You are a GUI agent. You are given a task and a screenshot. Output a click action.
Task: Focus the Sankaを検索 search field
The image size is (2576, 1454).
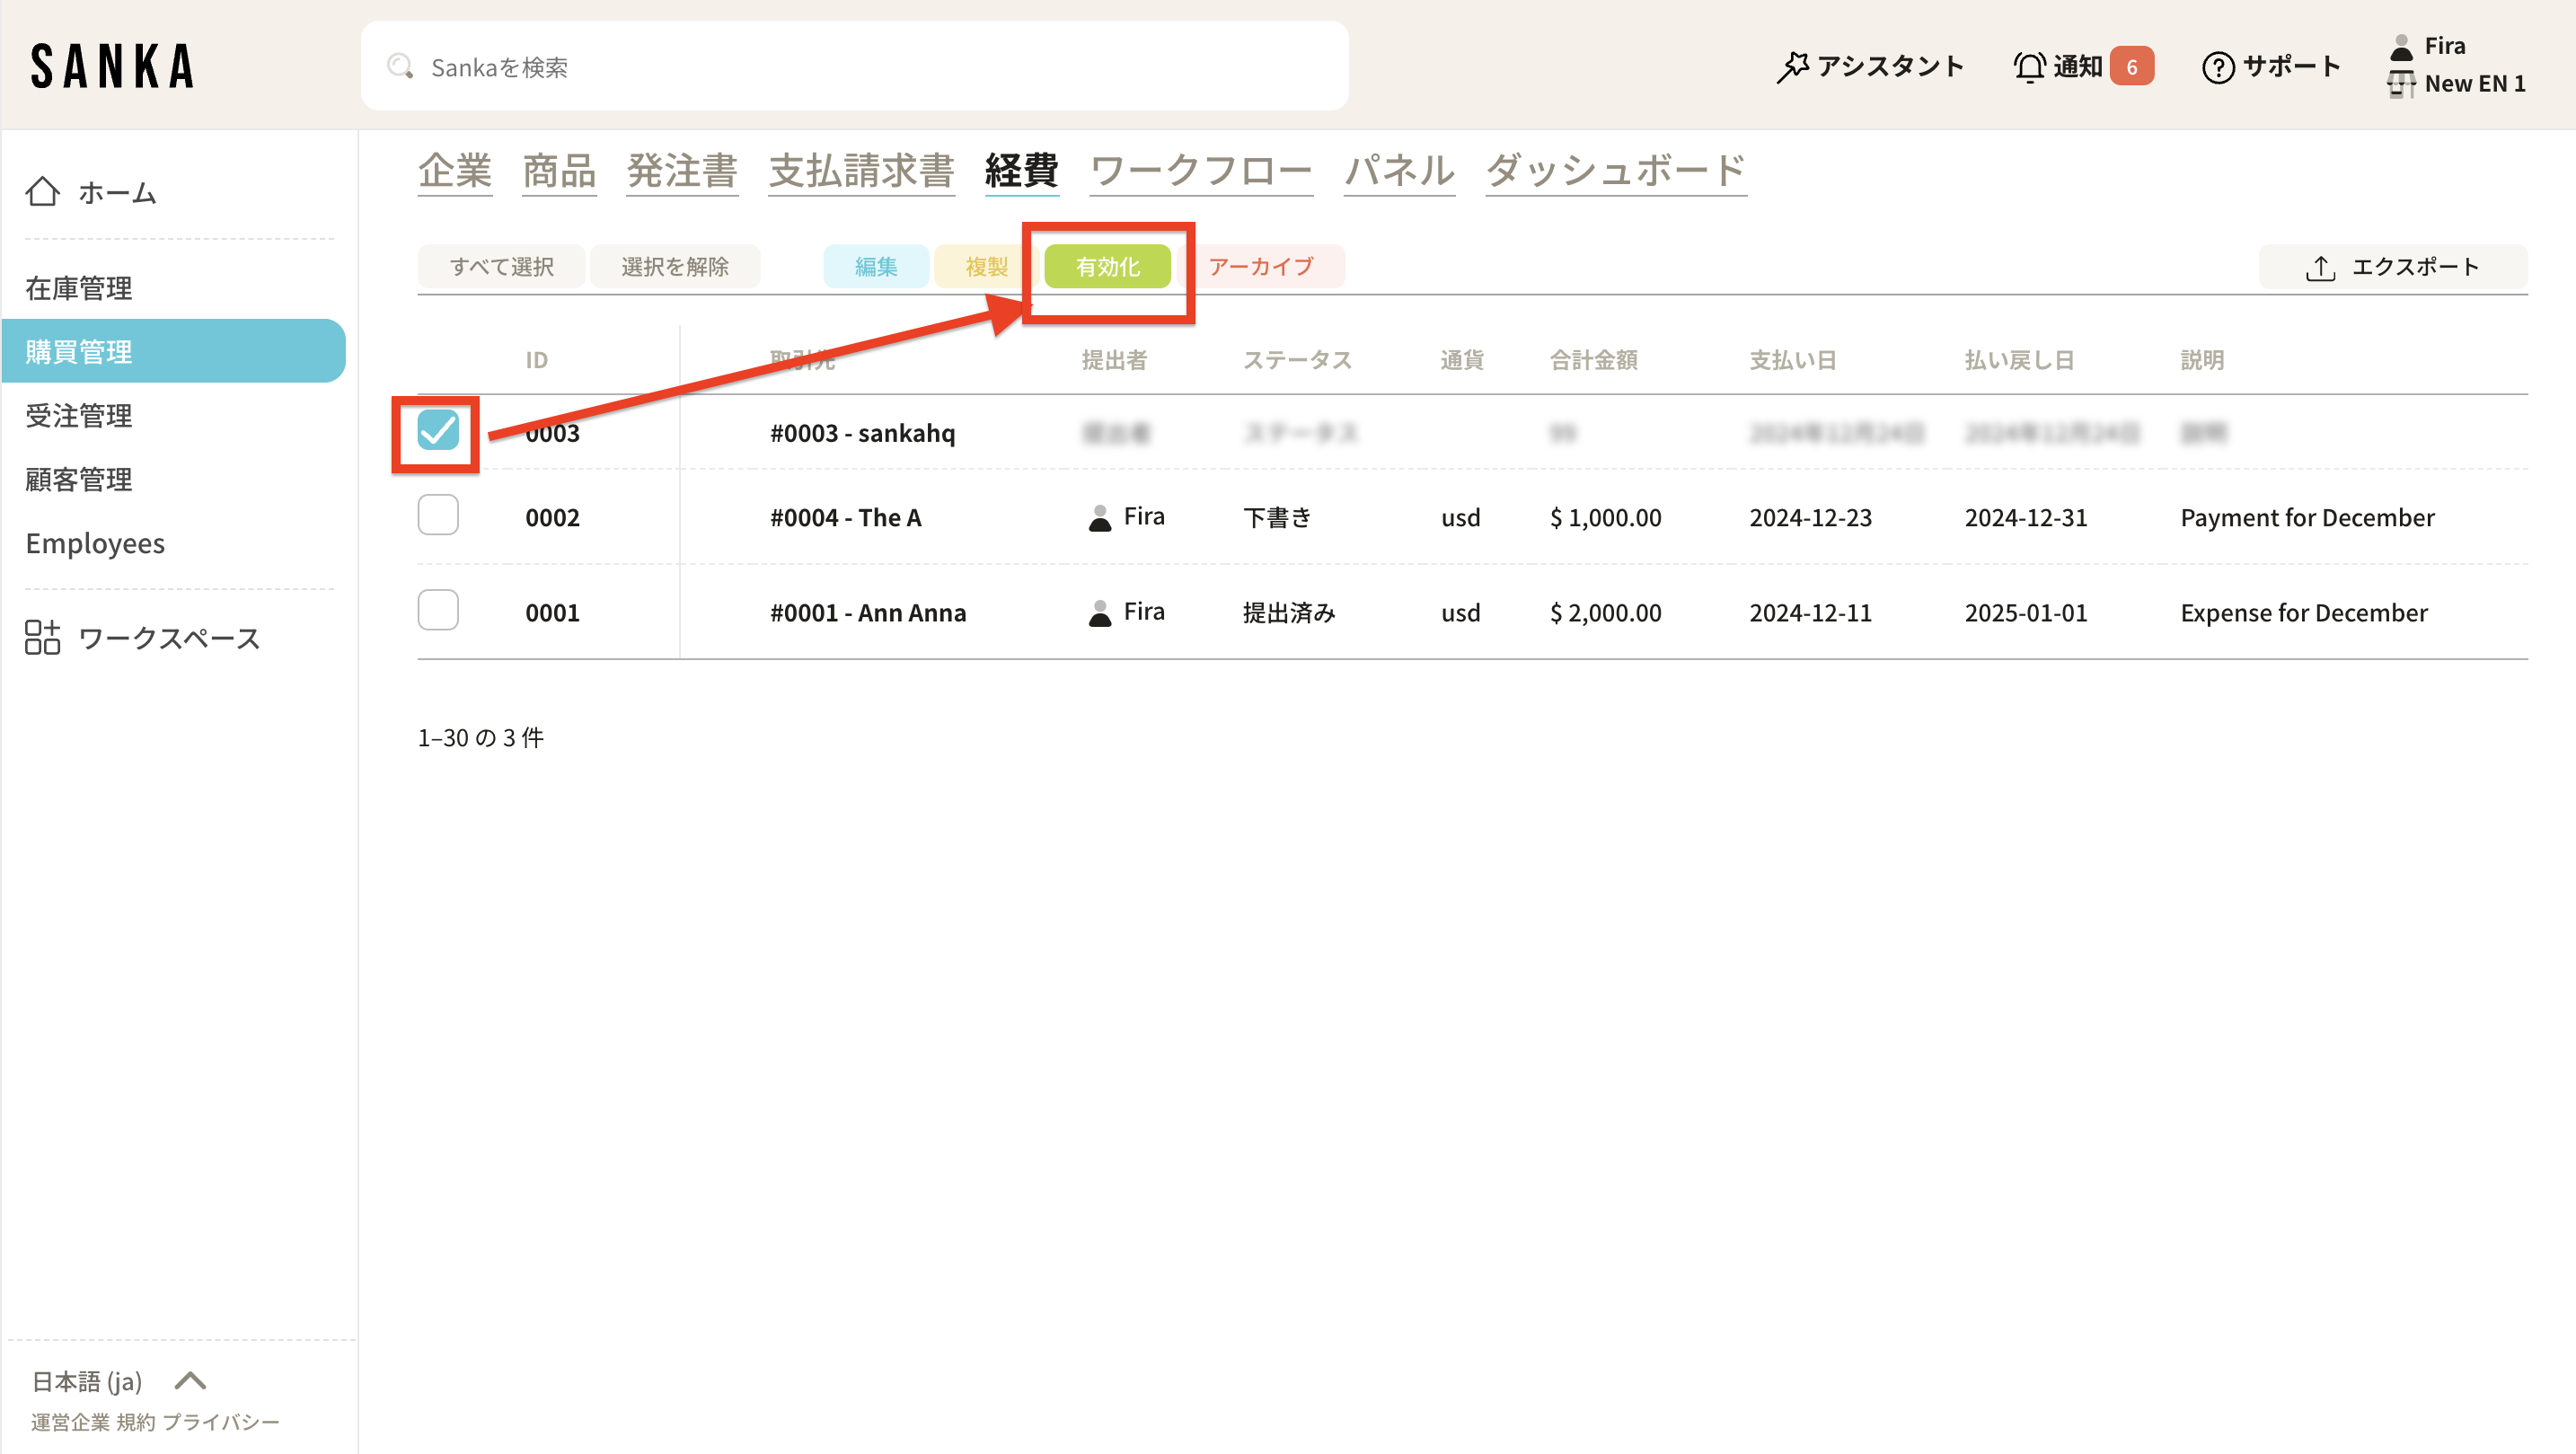click(860, 67)
